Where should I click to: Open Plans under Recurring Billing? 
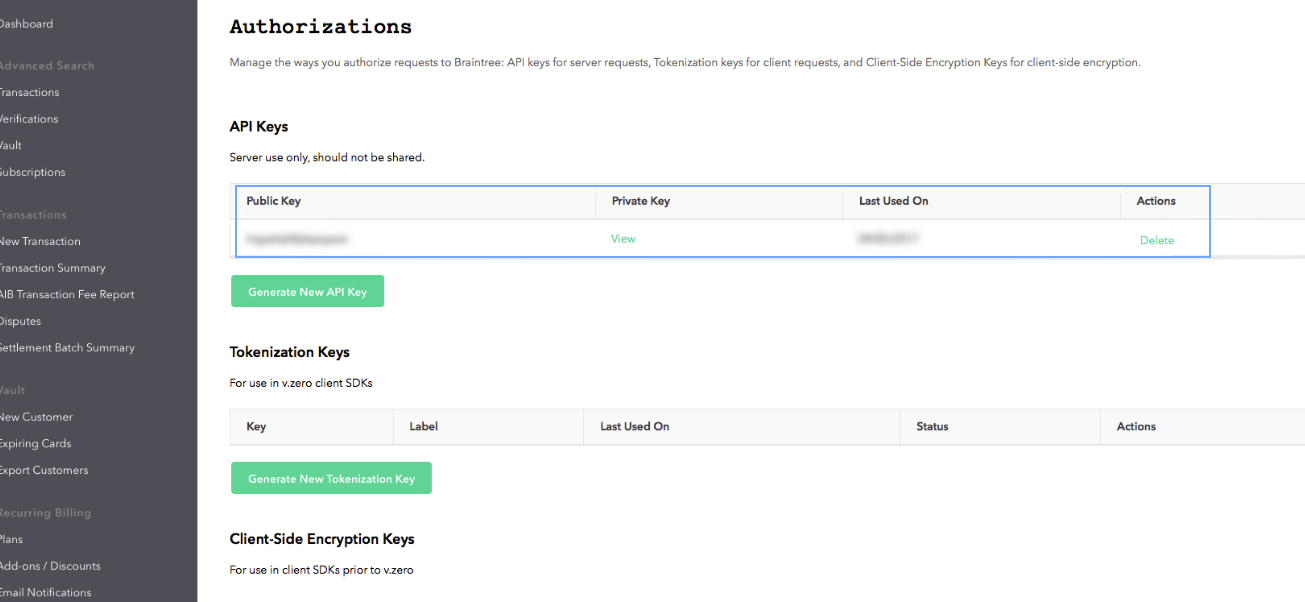point(12,539)
